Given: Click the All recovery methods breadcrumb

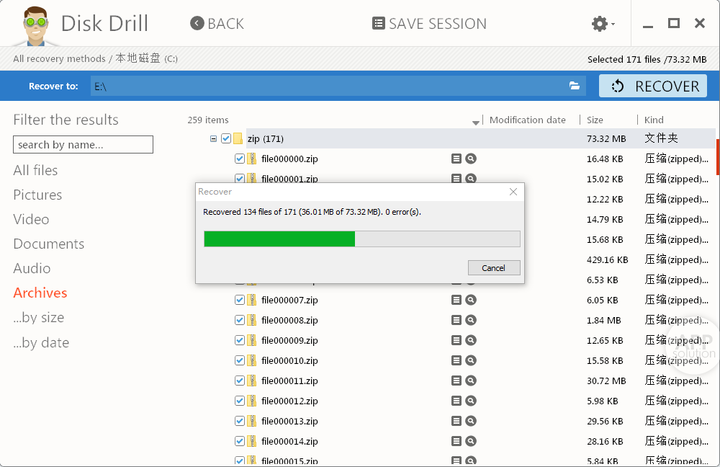Looking at the screenshot, I should tap(59, 59).
